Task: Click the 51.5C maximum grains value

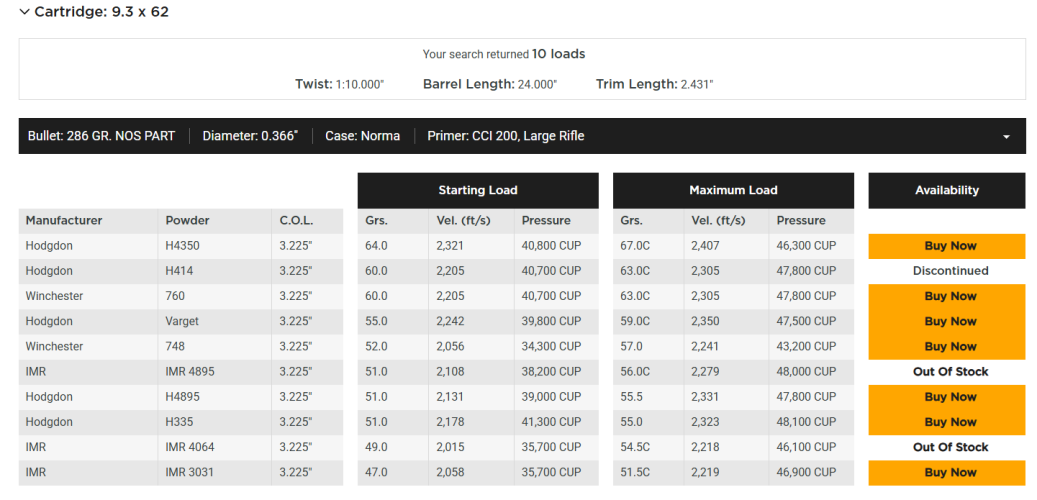Action: (x=635, y=472)
